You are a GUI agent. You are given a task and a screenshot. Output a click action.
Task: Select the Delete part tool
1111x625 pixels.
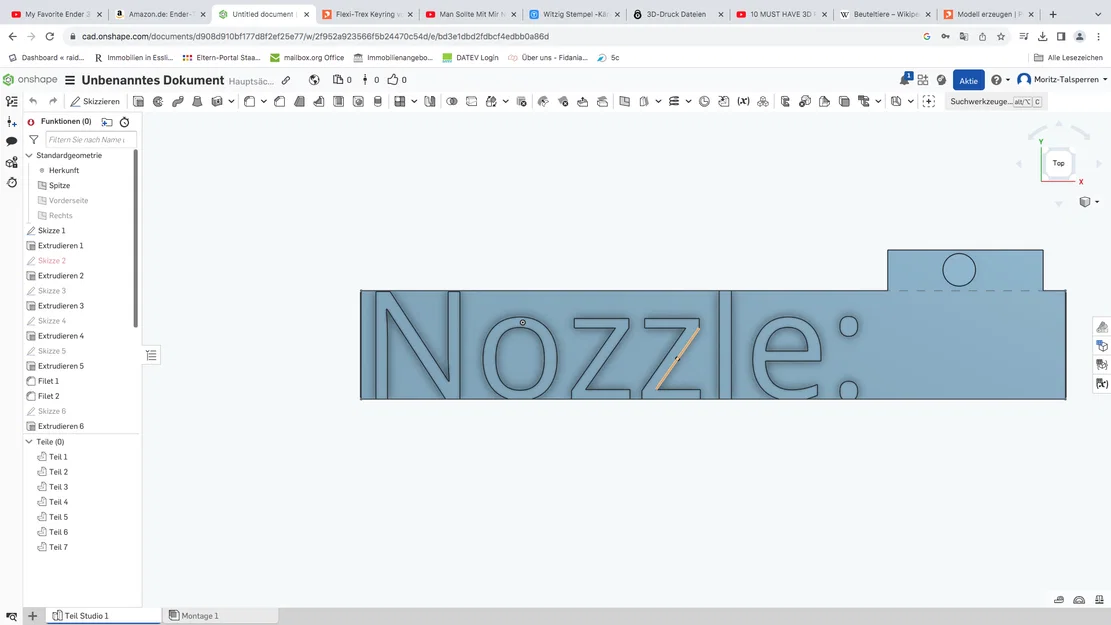click(521, 101)
